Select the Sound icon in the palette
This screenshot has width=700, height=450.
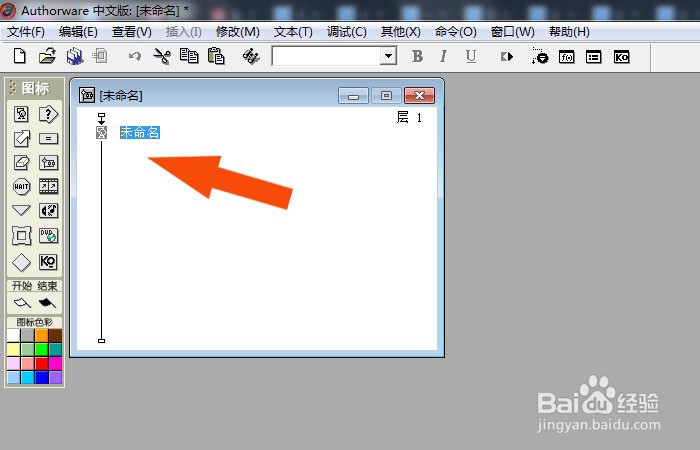click(48, 210)
